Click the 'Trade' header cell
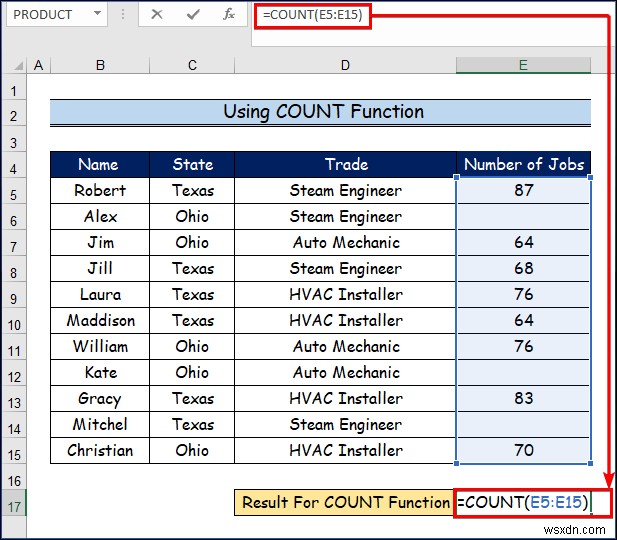The width and height of the screenshot is (617, 540). pos(345,165)
